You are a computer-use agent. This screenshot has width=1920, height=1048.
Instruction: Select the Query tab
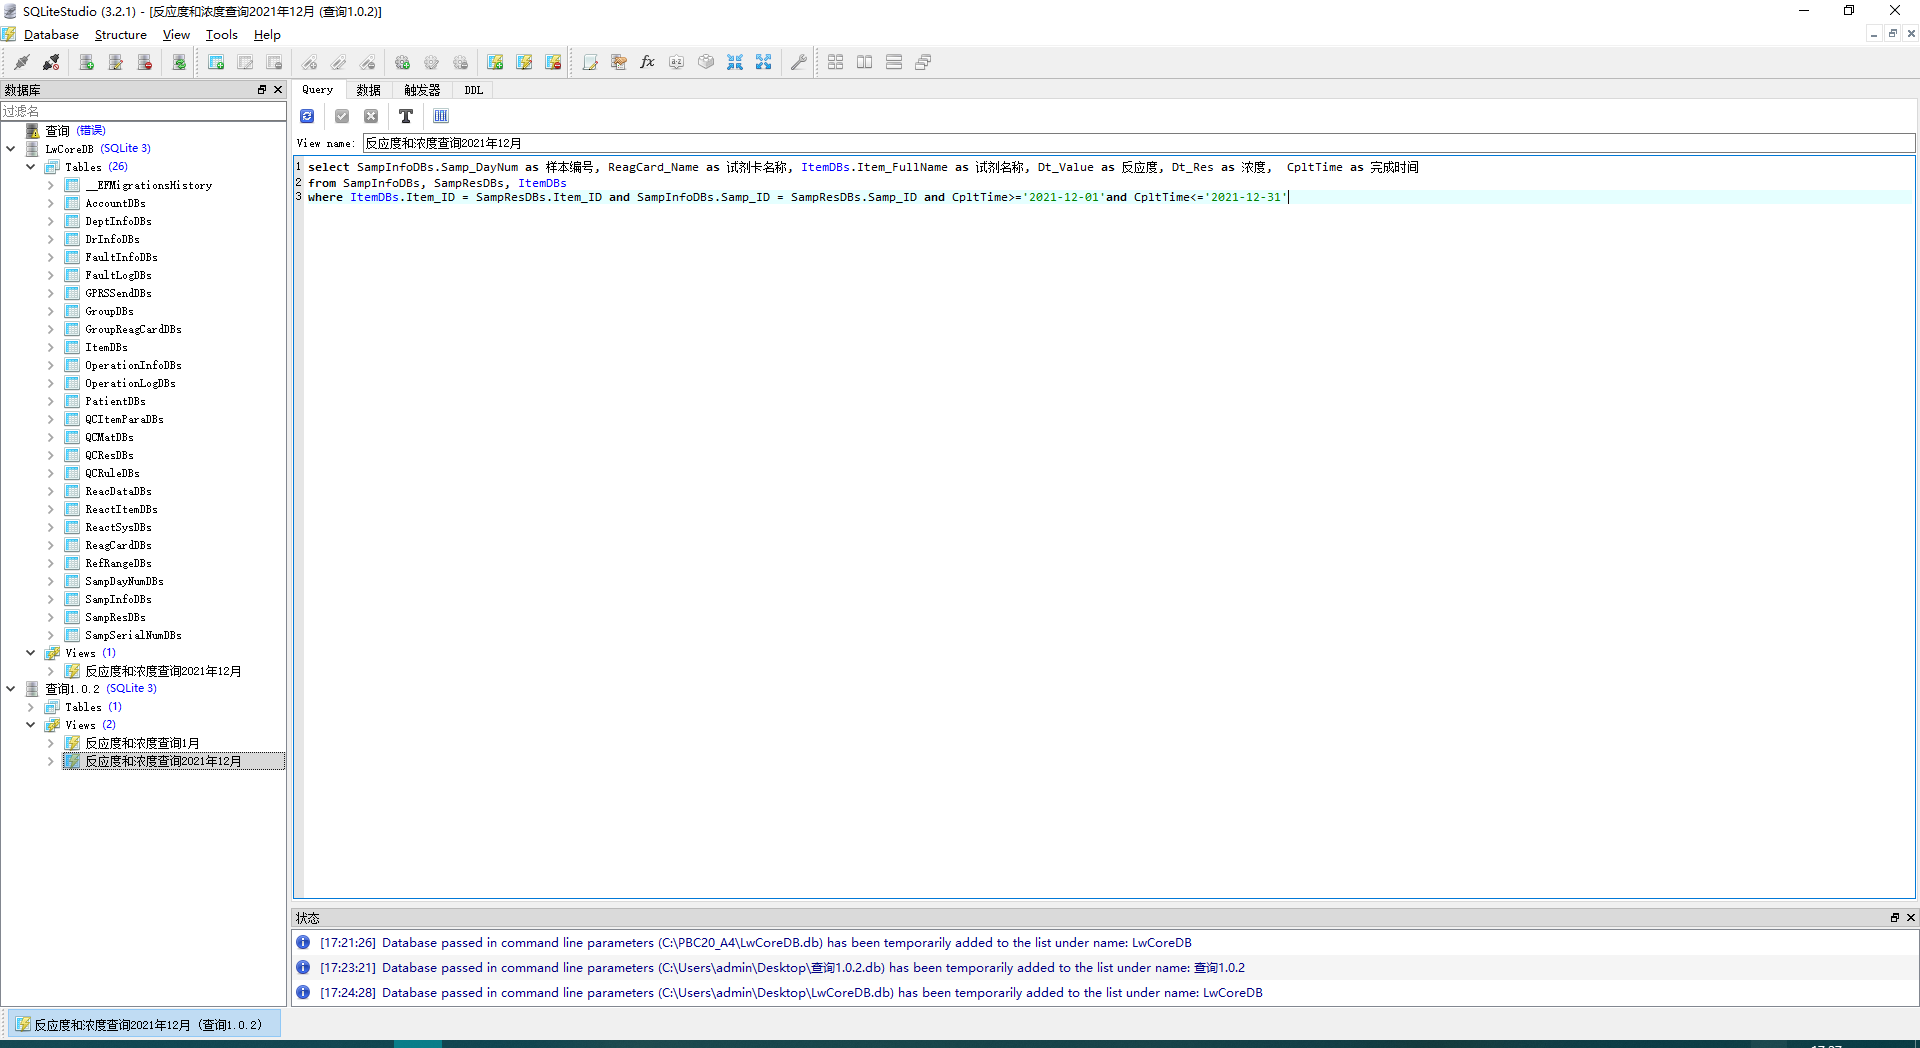pyautogui.click(x=318, y=90)
